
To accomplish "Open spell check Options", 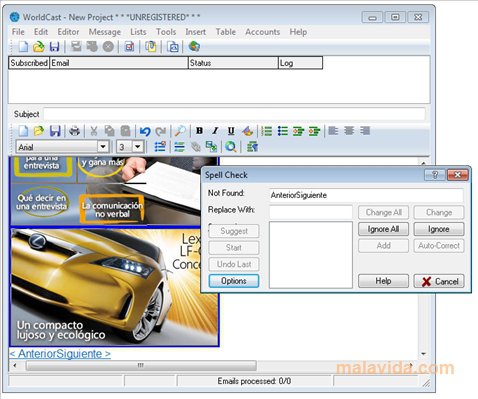I will click(234, 281).
